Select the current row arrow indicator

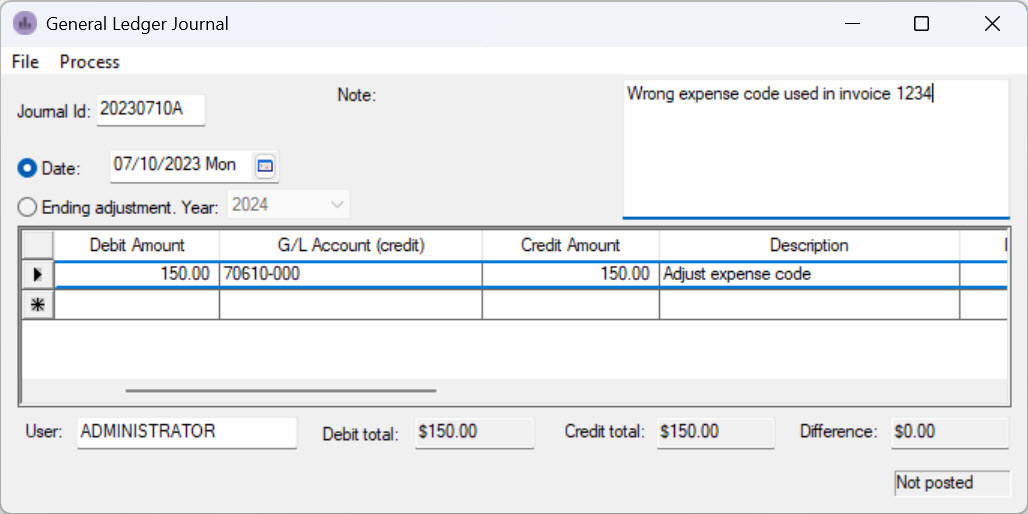38,274
